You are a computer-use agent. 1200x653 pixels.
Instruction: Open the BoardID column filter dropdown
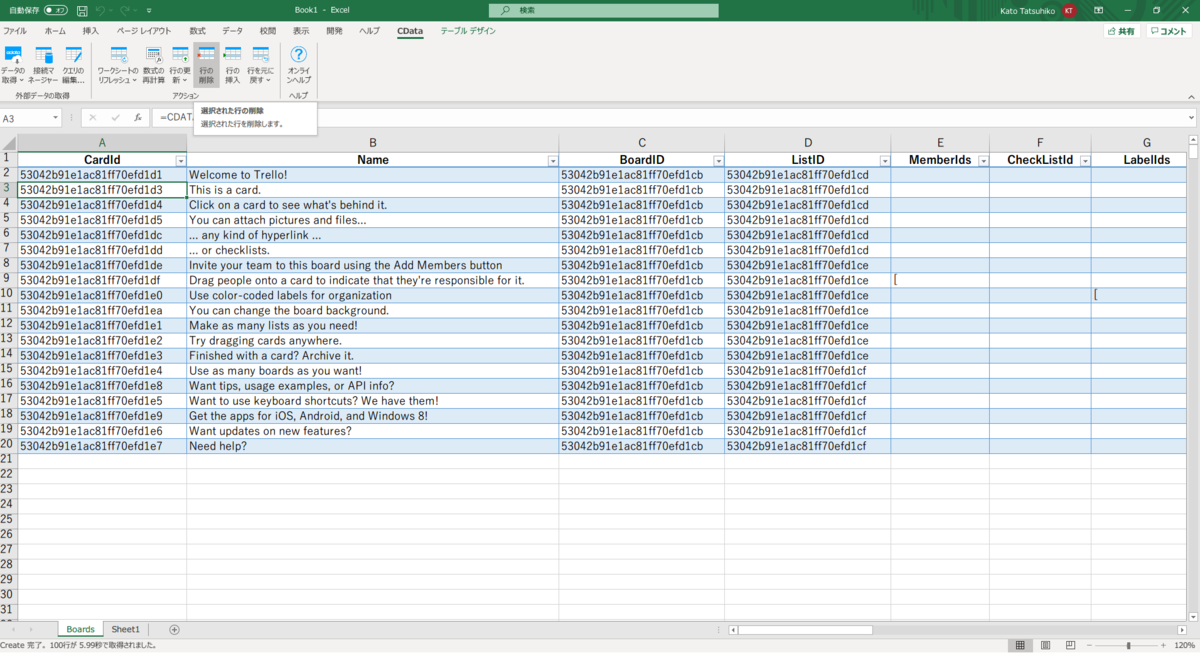718,160
